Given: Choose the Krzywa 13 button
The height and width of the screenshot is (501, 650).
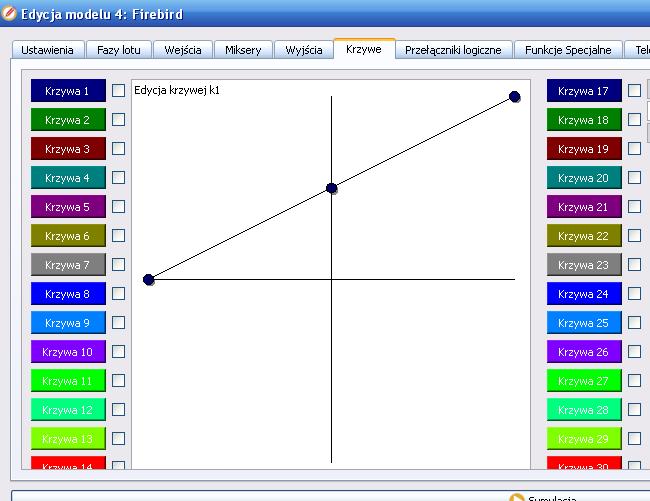Looking at the screenshot, I should click(68, 439).
